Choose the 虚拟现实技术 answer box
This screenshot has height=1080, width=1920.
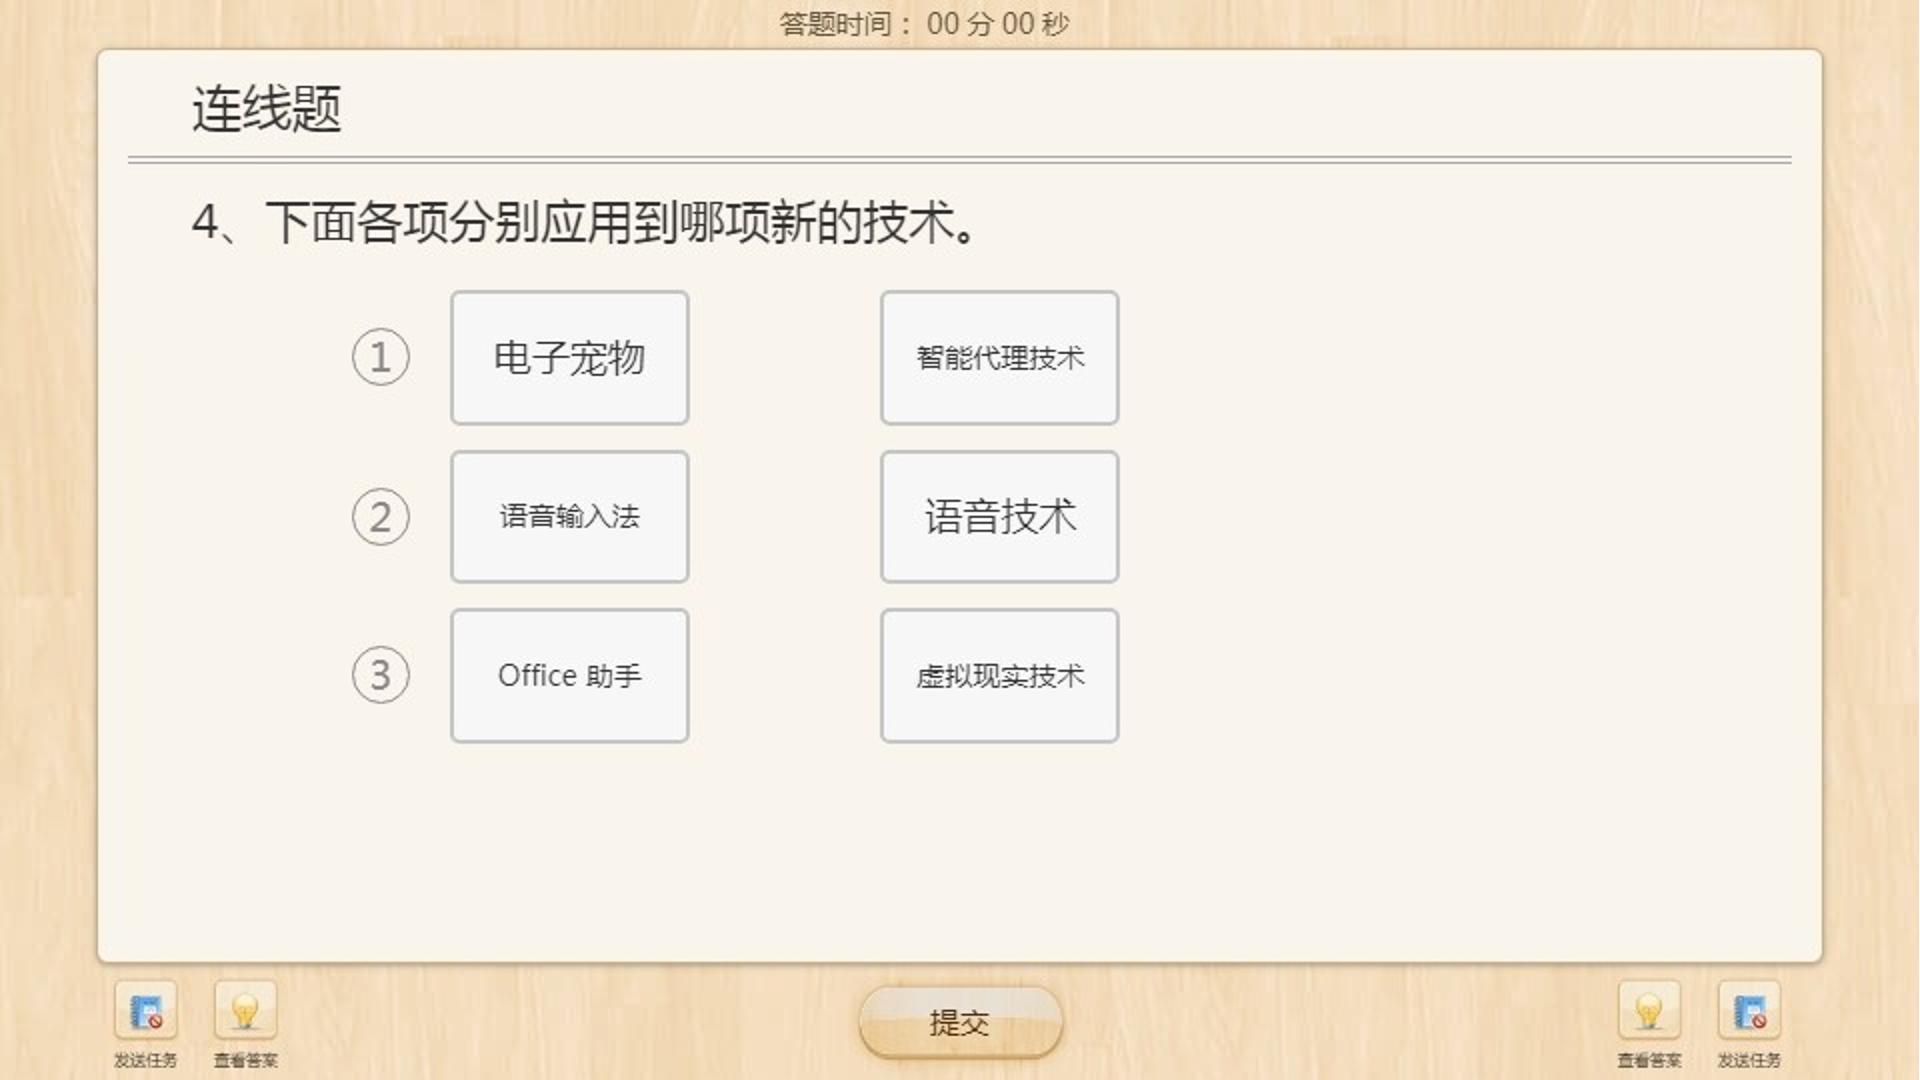1000,676
